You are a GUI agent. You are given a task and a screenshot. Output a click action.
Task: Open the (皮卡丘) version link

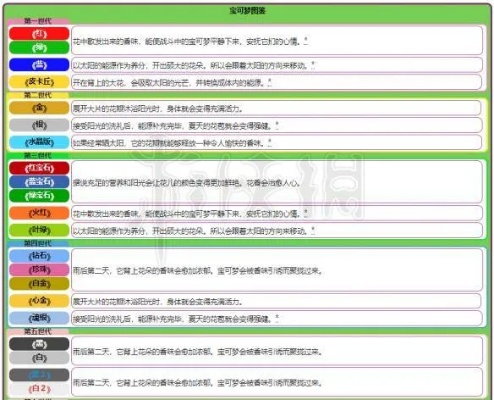tap(39, 82)
